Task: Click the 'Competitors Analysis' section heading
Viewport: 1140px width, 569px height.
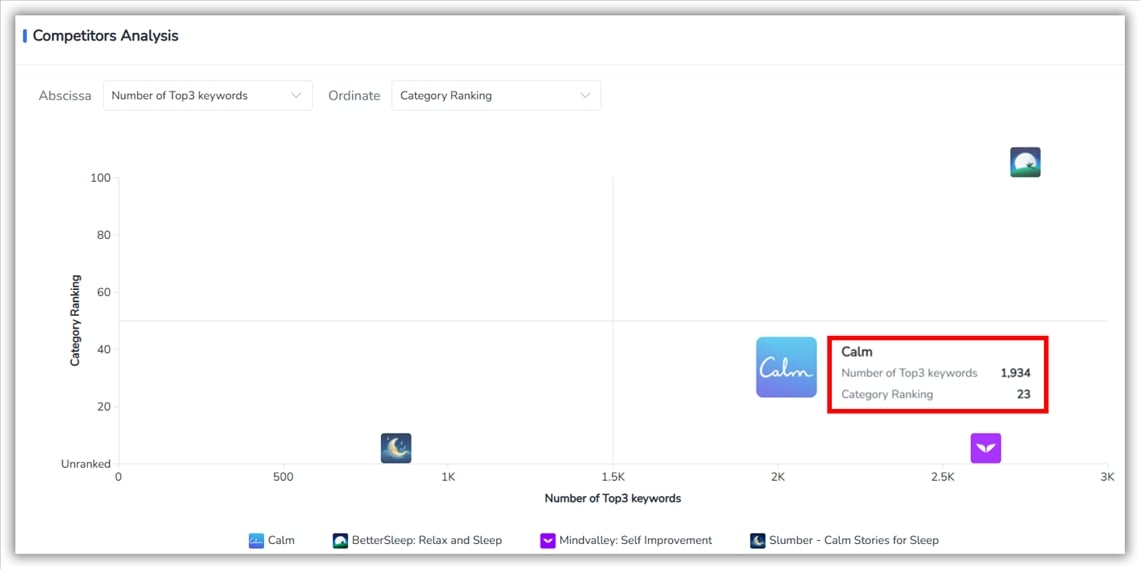Action: [105, 36]
